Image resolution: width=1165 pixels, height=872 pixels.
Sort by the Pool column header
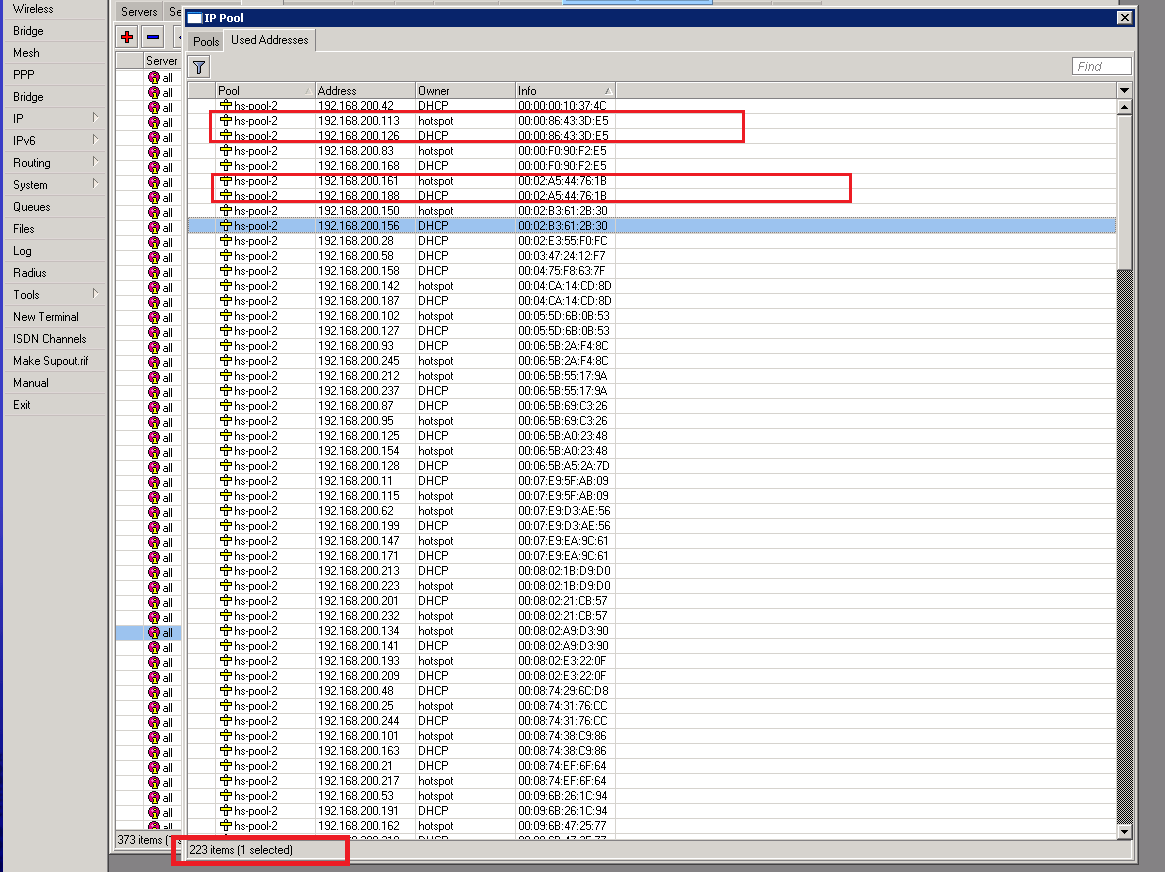tap(265, 91)
